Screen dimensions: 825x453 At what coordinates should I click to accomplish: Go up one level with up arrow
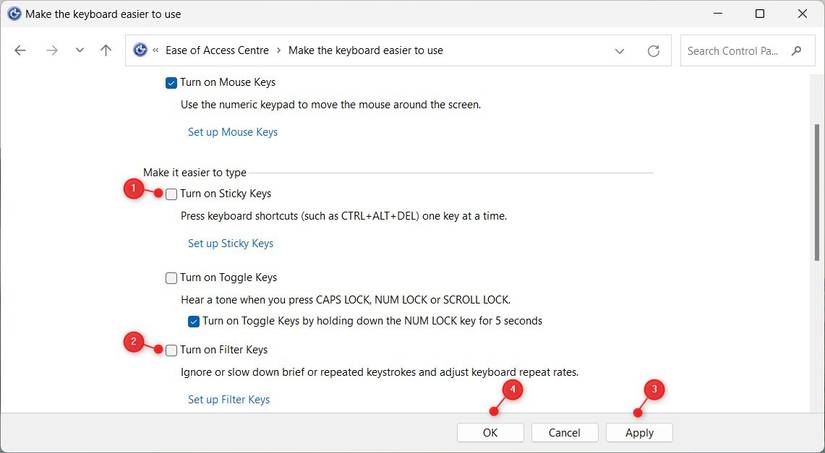(106, 50)
